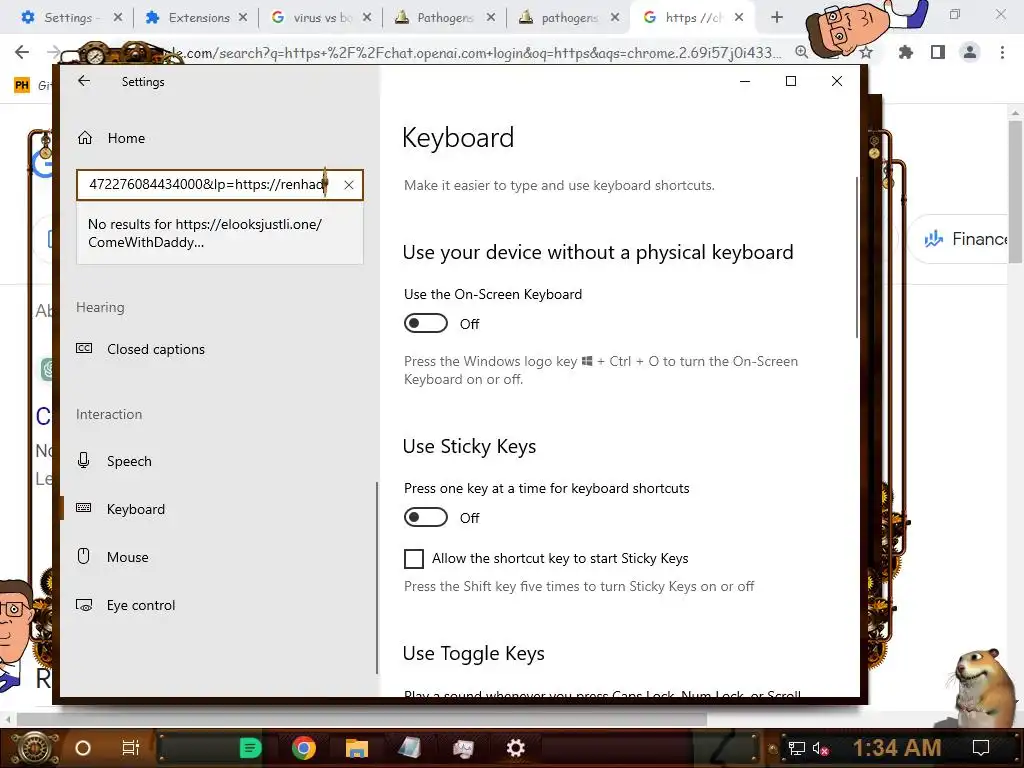Click the 'Use Sticky Keys' heading
This screenshot has width=1024, height=768.
click(x=470, y=447)
